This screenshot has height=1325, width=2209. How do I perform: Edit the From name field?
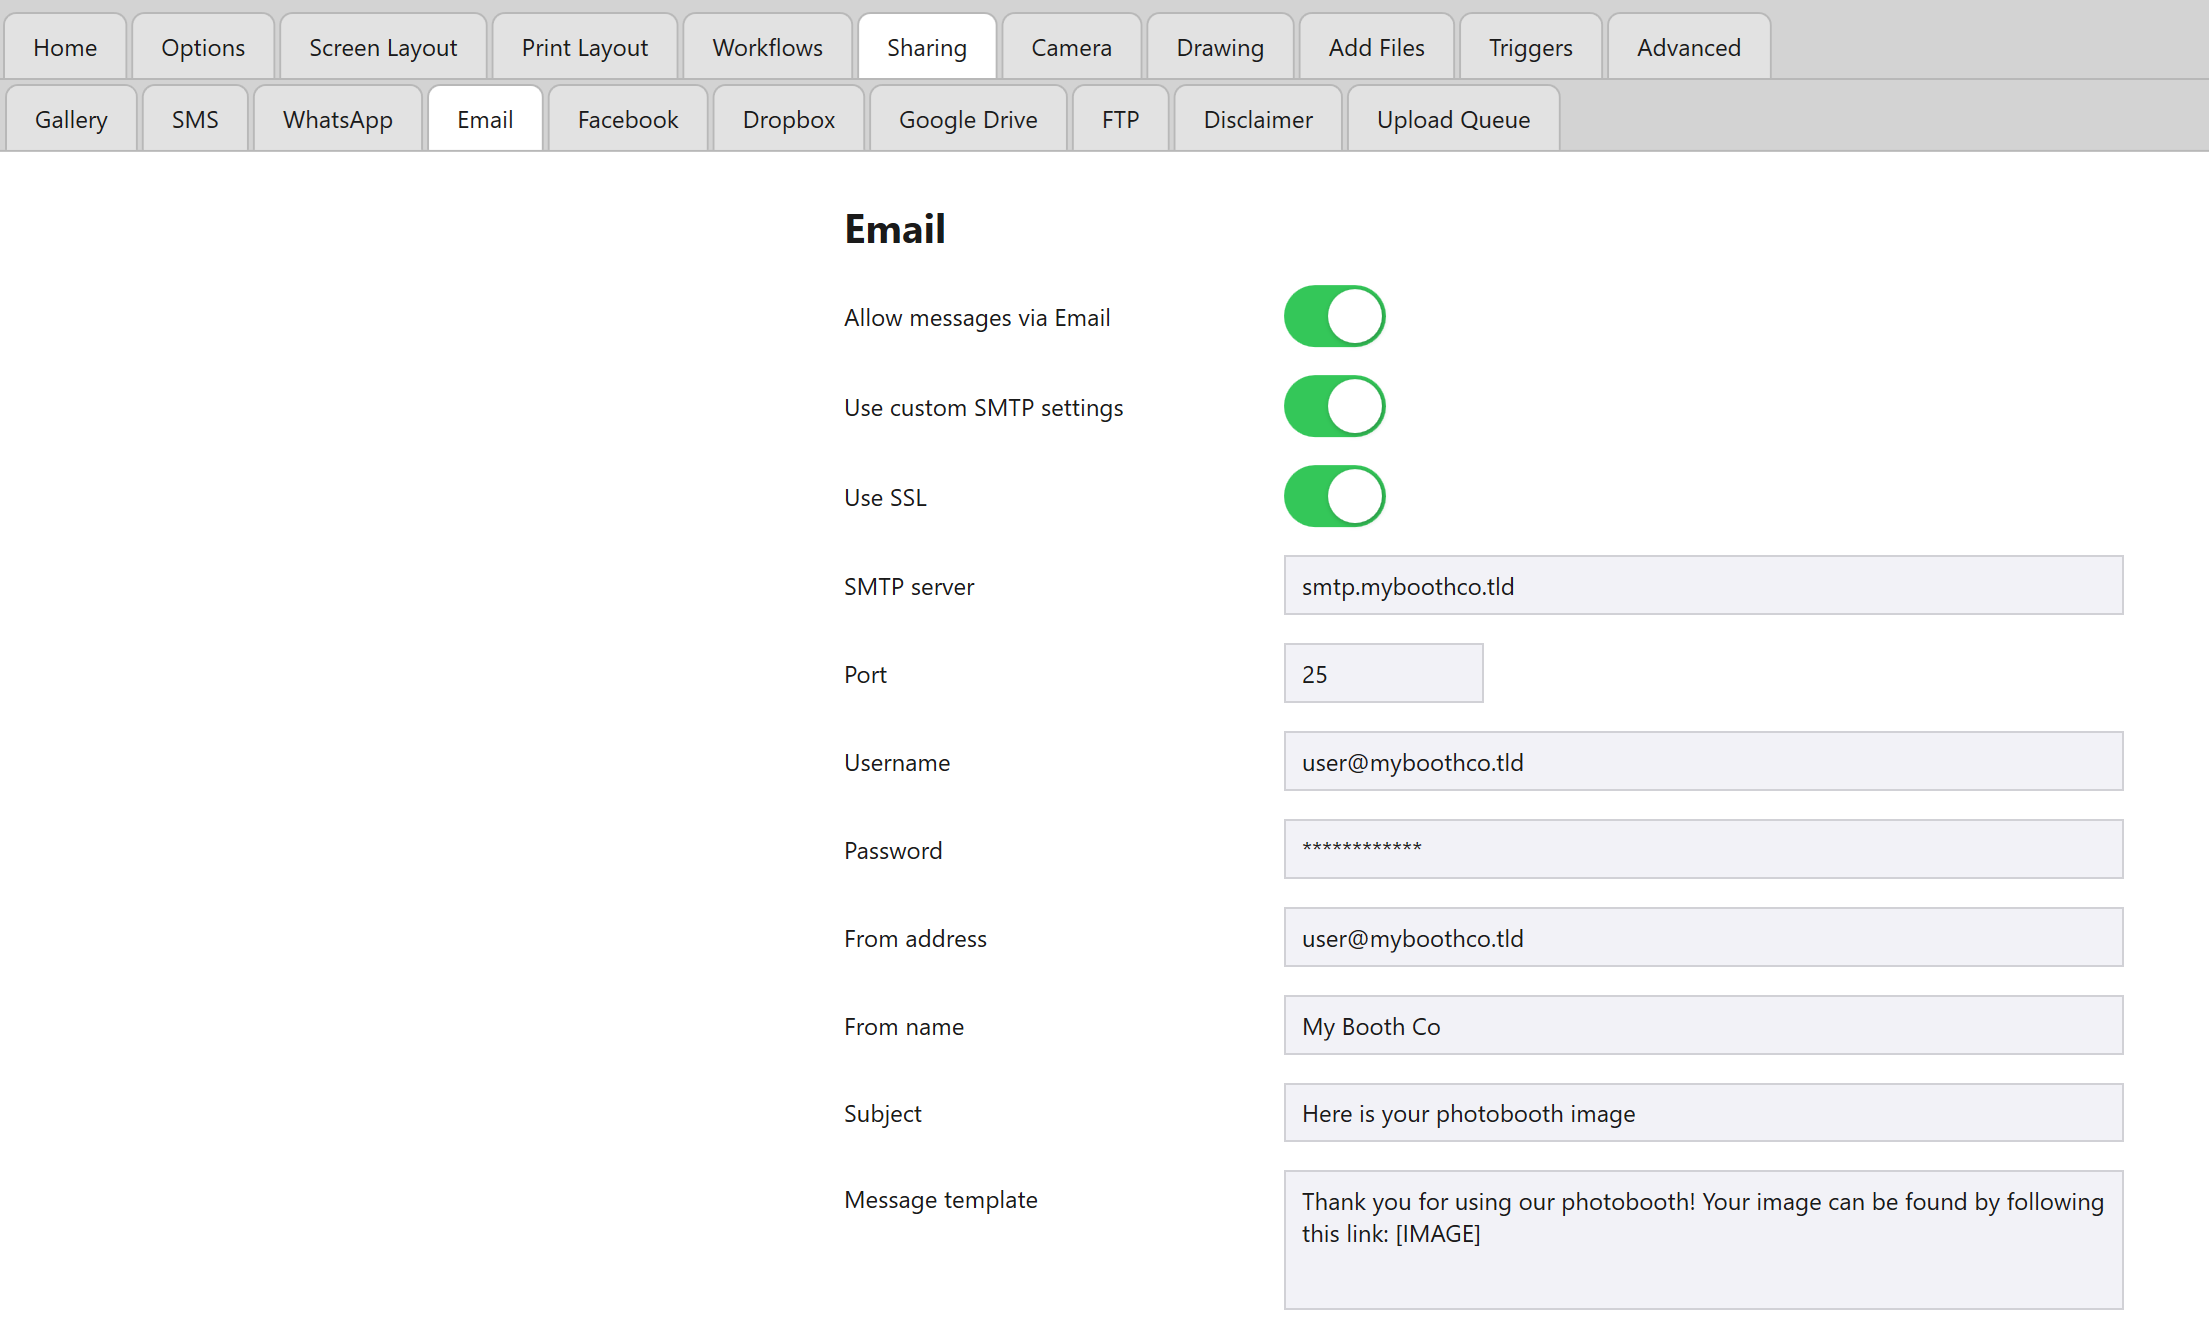[x=1703, y=1025]
